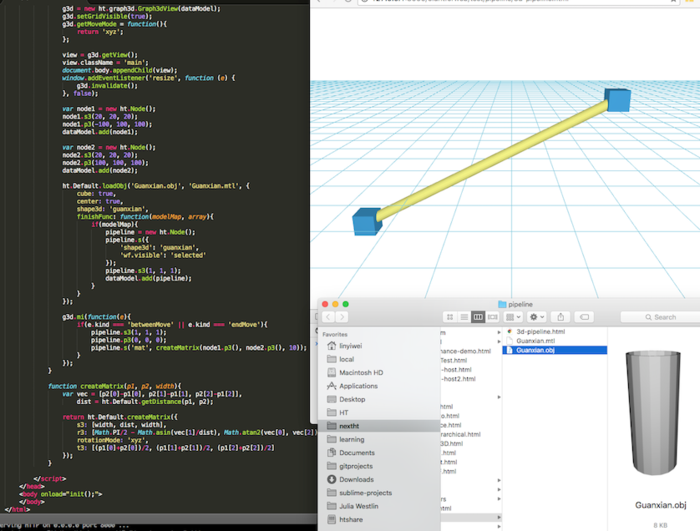Open local folder in Finder sidebar
The height and width of the screenshot is (531, 700).
point(346,359)
